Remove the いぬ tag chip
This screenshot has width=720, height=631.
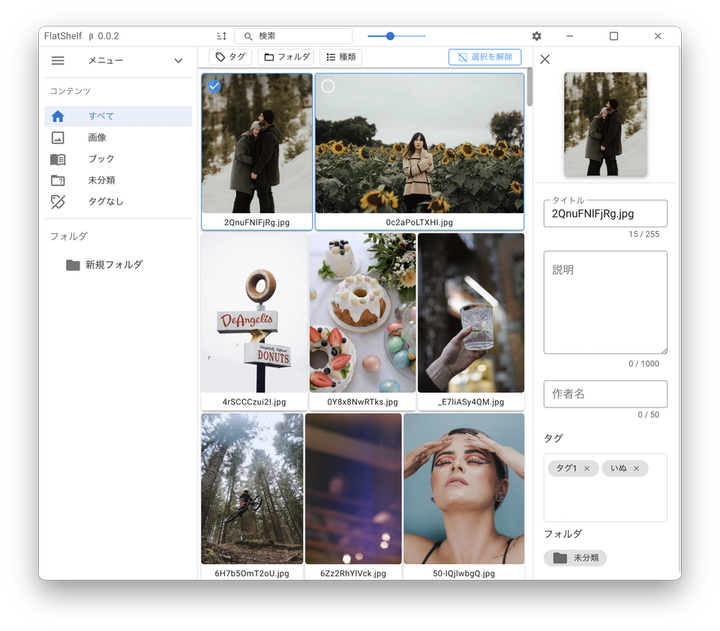[636, 468]
